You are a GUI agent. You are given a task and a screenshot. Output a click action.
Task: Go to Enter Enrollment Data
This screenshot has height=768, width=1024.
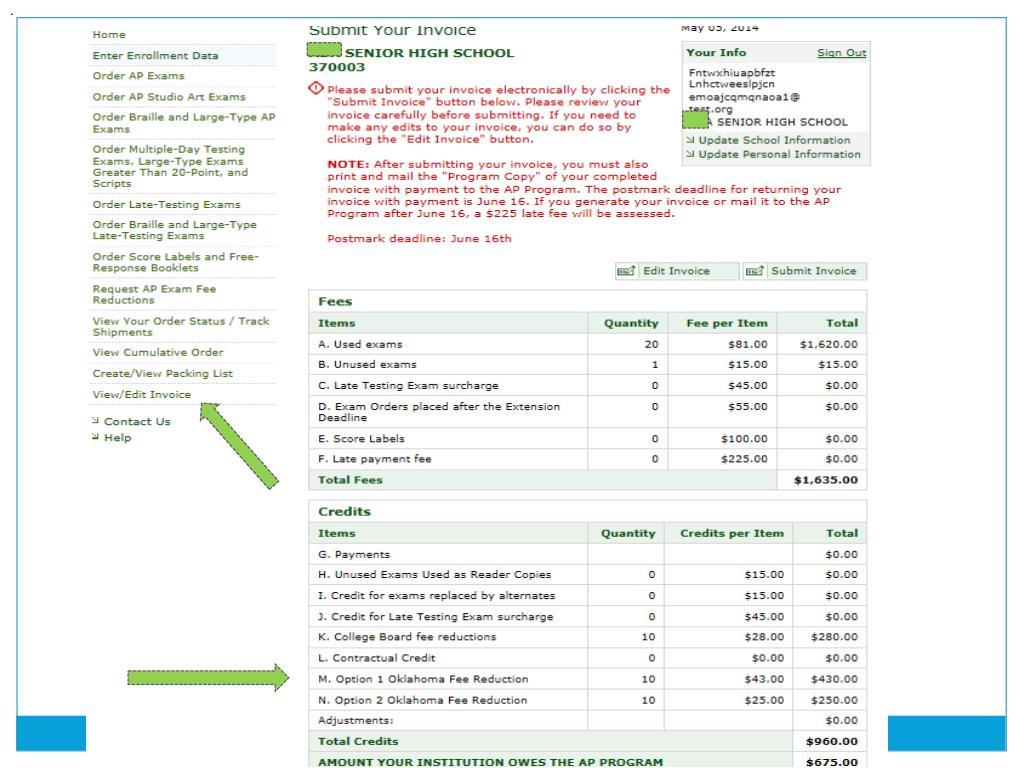[155, 56]
